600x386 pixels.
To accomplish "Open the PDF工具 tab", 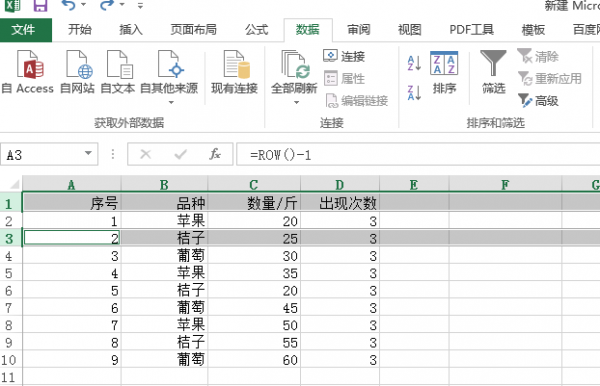I will 471,30.
